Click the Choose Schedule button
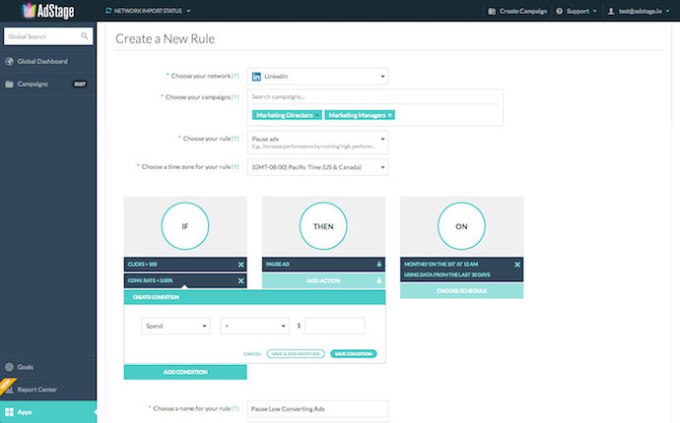680x423 pixels. tap(461, 291)
